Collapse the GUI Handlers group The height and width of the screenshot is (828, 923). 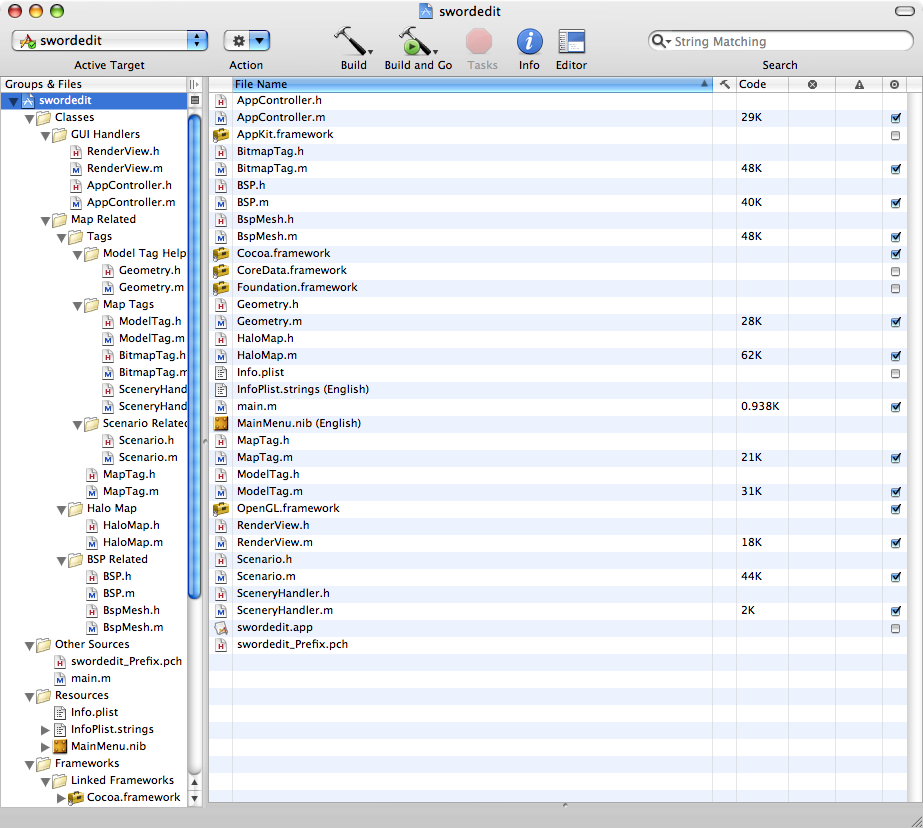(45, 136)
